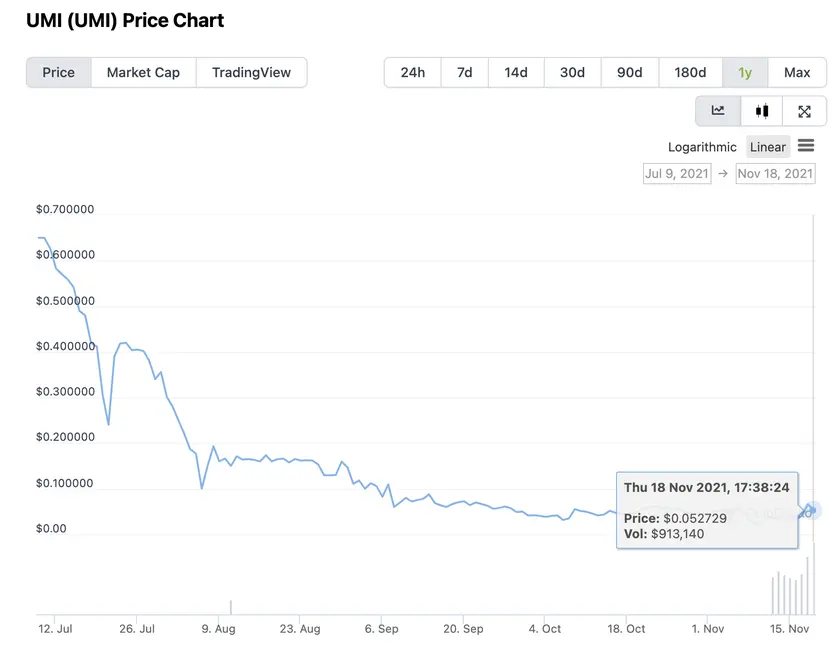Switch to candlestick chart icon
Screen dimensions: 833x652
762,111
